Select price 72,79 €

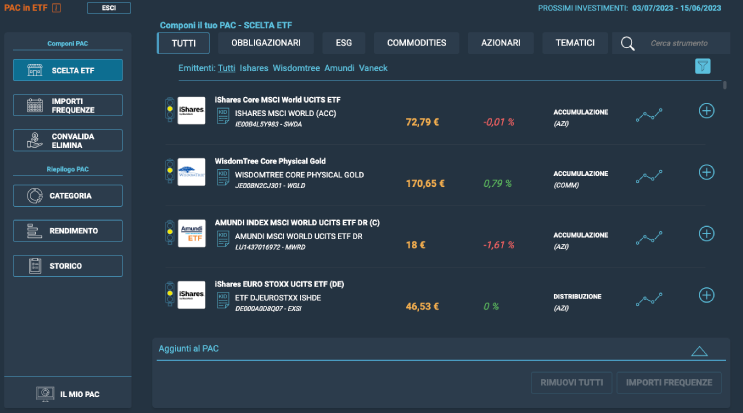tap(422, 122)
